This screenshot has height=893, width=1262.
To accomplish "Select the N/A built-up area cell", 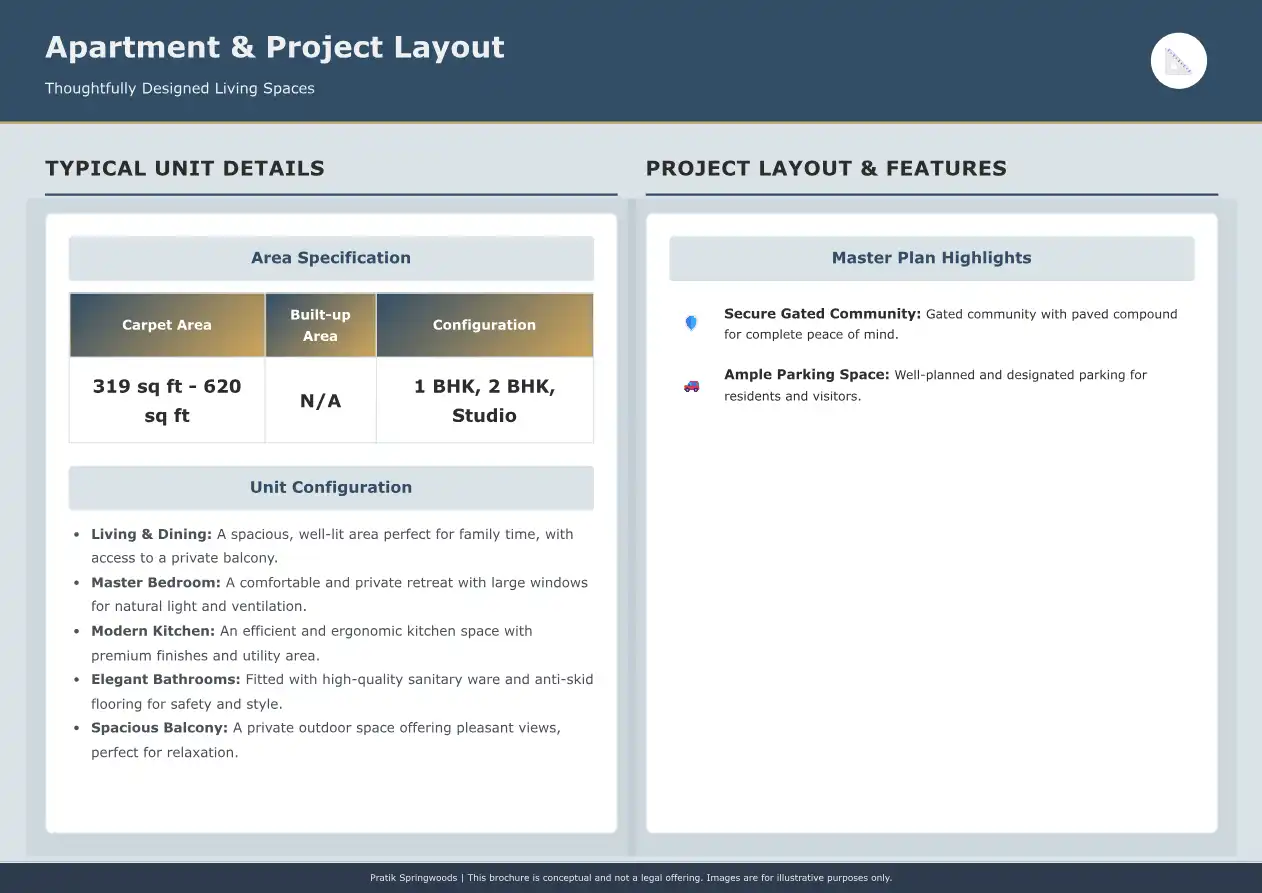I will 320,401.
